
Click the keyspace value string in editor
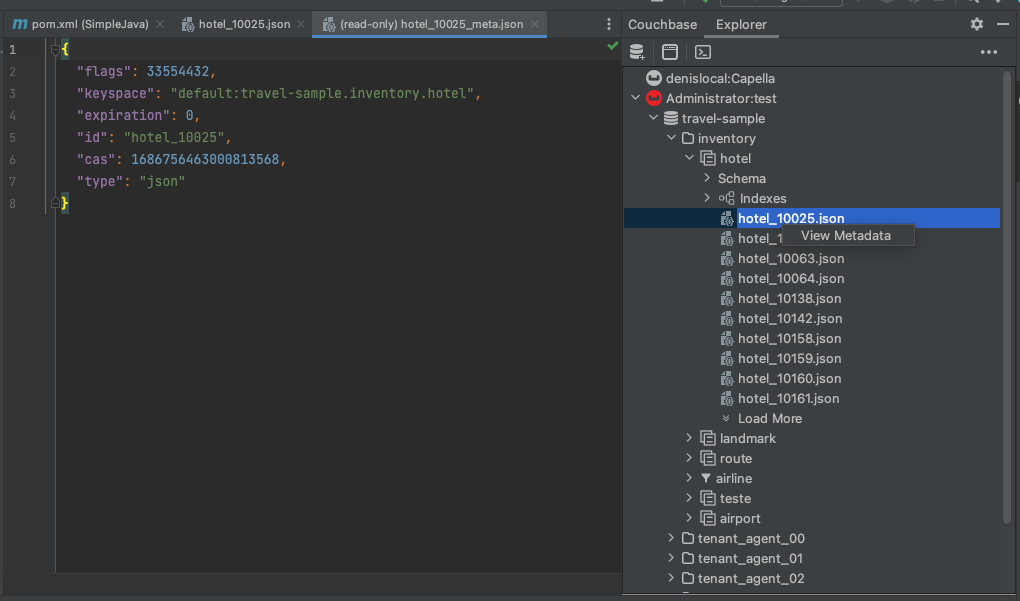point(322,93)
